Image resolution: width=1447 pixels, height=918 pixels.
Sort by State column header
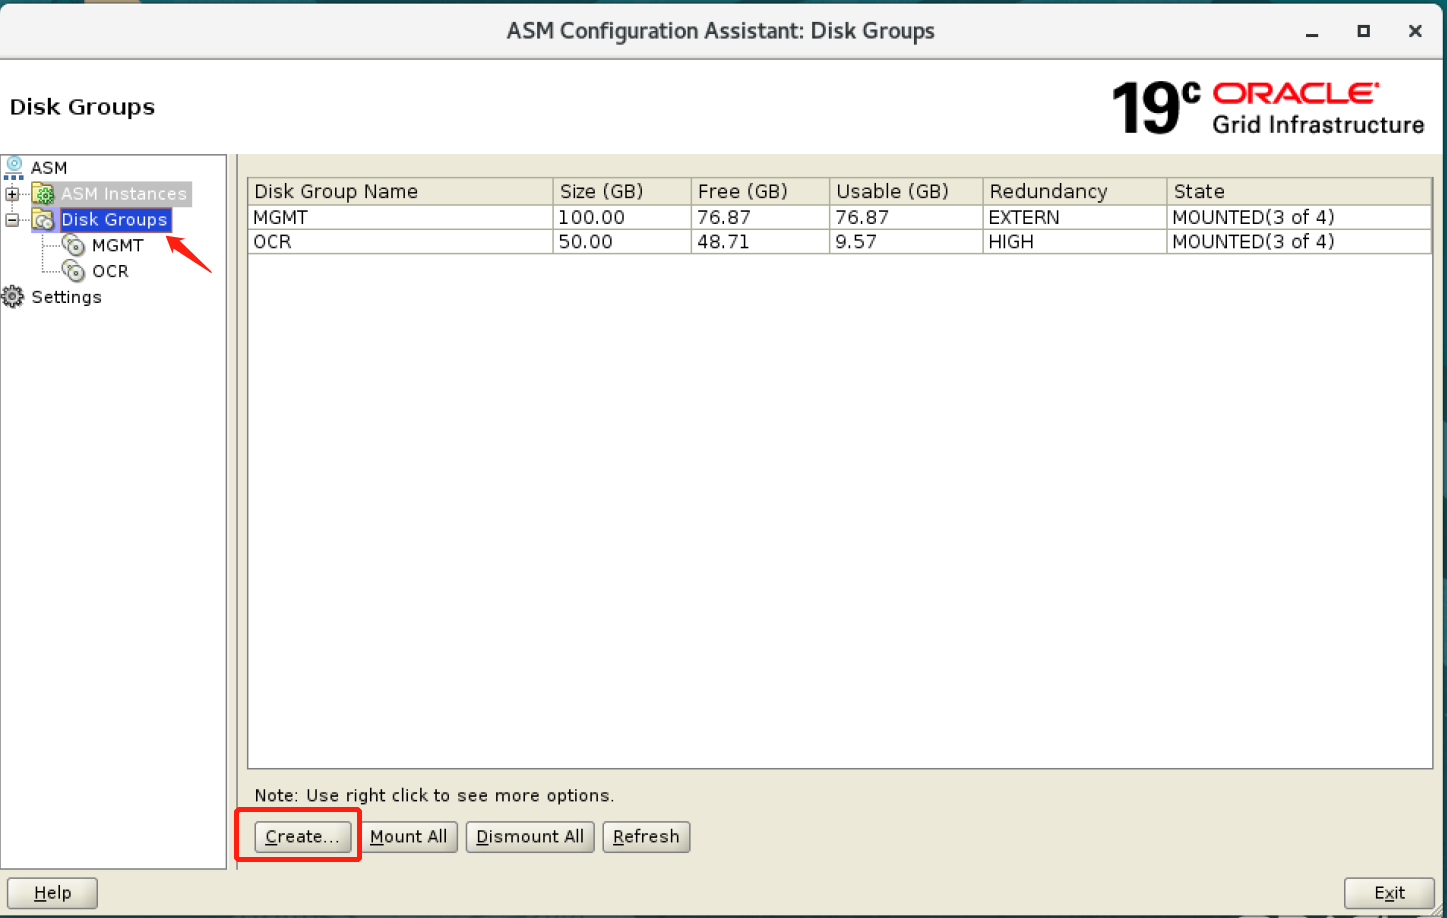tap(1299, 191)
